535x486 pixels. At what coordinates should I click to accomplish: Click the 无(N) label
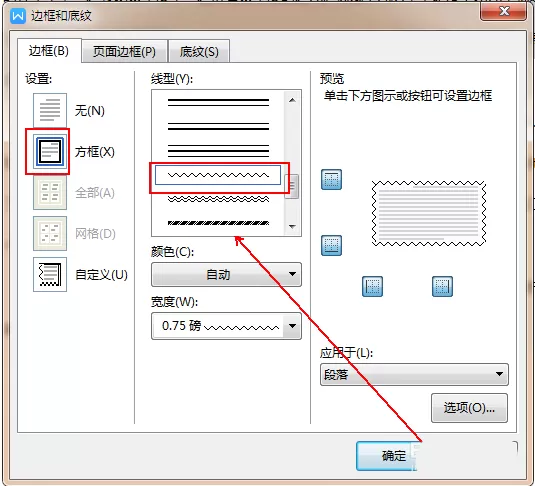pos(90,110)
